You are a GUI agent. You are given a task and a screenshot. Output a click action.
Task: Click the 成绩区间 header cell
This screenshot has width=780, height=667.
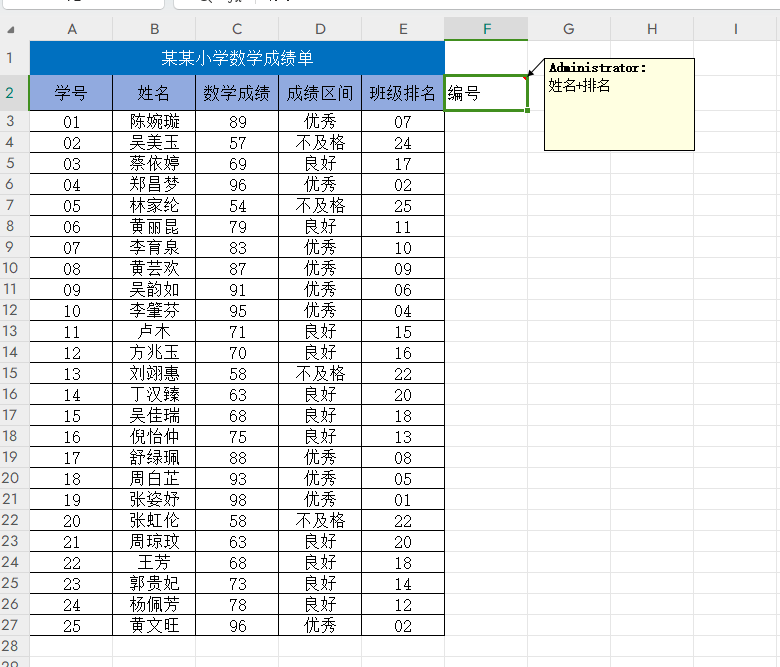(x=320, y=93)
